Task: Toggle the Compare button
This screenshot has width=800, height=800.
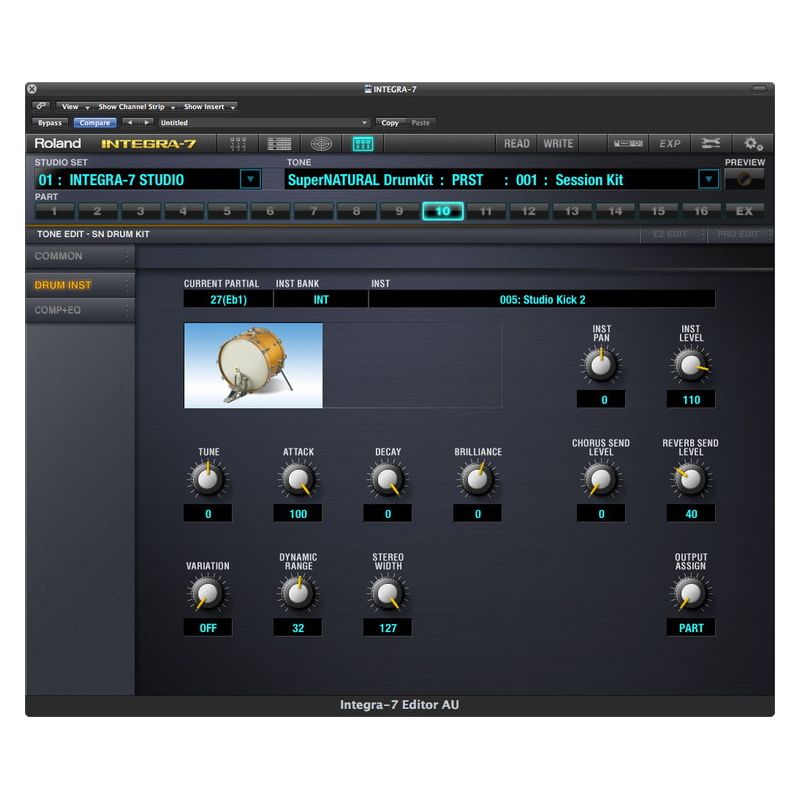Action: 95,123
